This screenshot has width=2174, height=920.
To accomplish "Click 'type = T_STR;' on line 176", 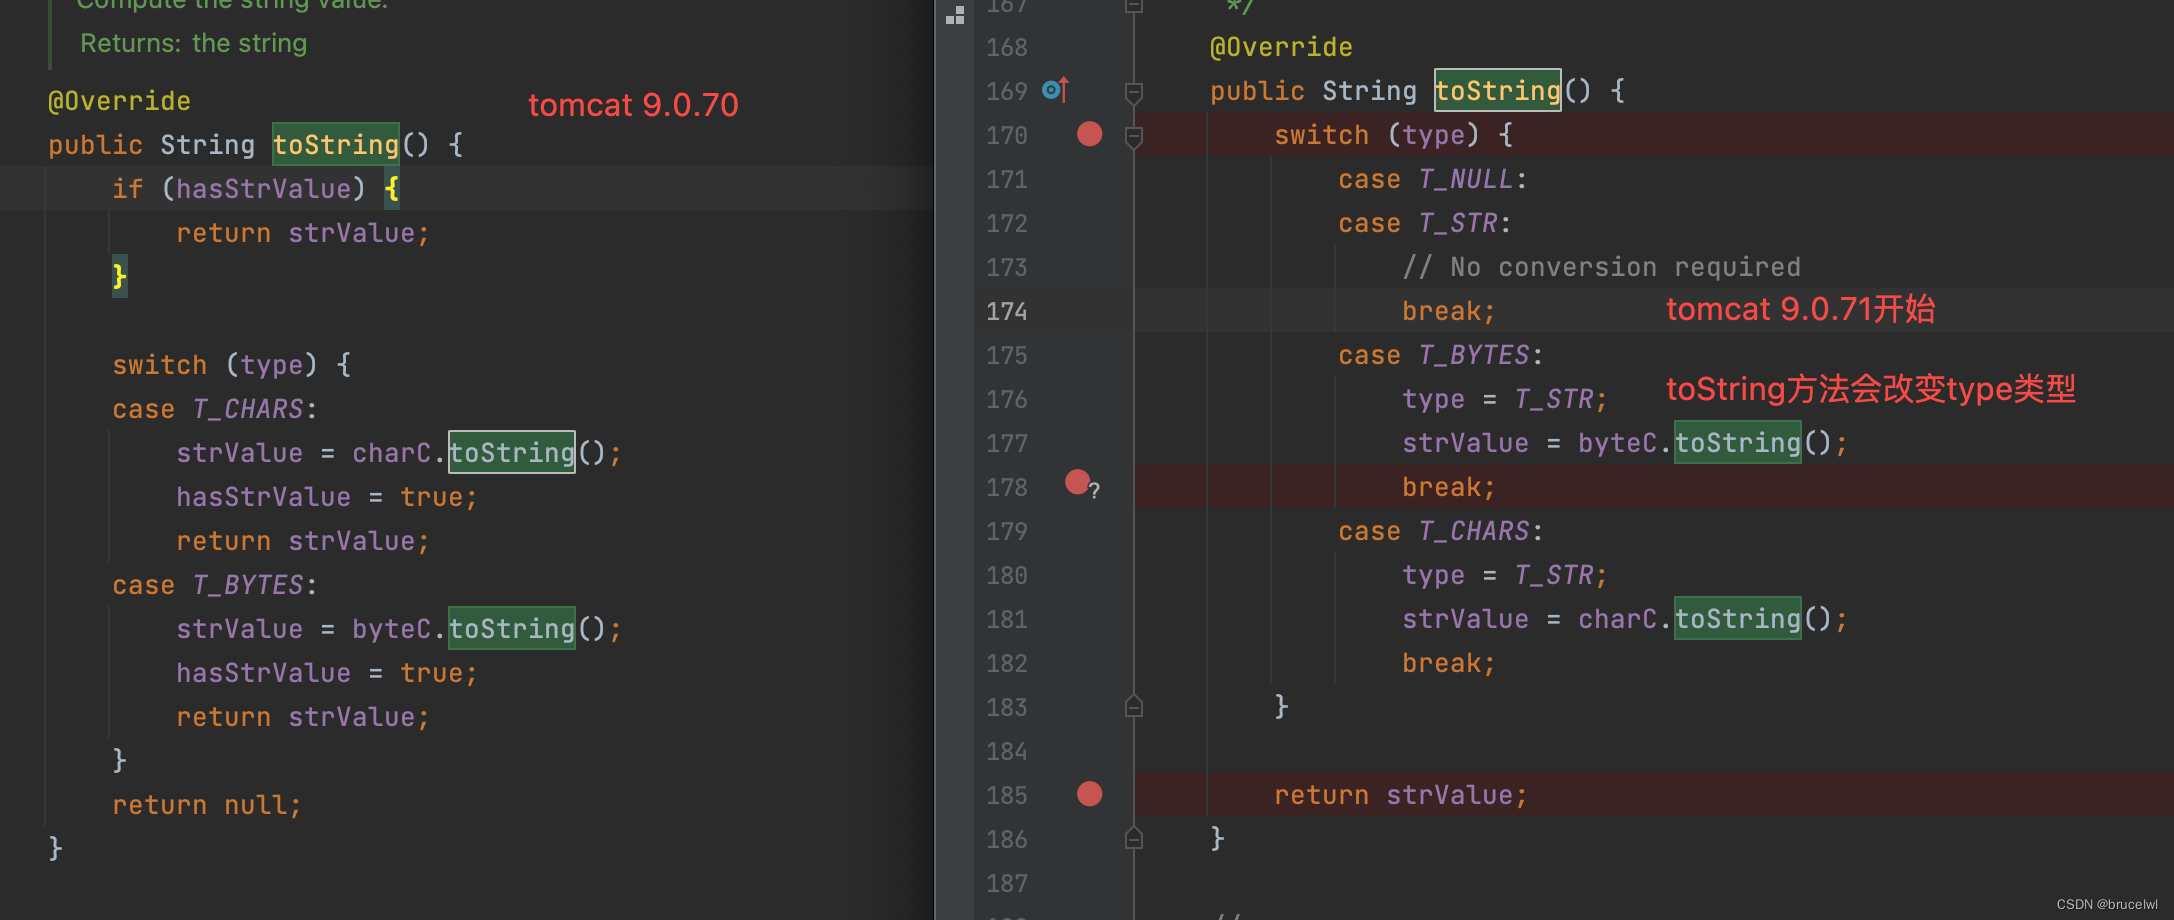I will tap(1504, 399).
